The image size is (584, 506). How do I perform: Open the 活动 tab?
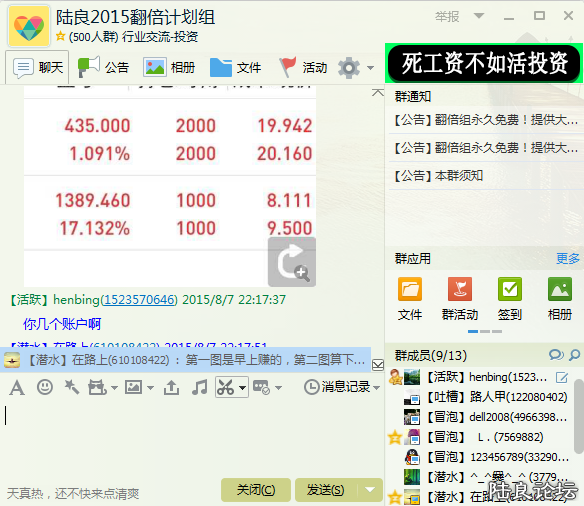pos(303,67)
